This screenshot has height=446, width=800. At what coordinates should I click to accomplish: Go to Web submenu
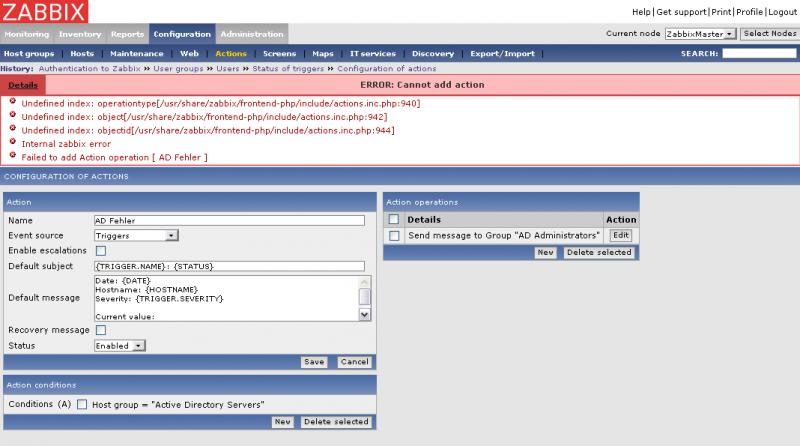click(189, 54)
